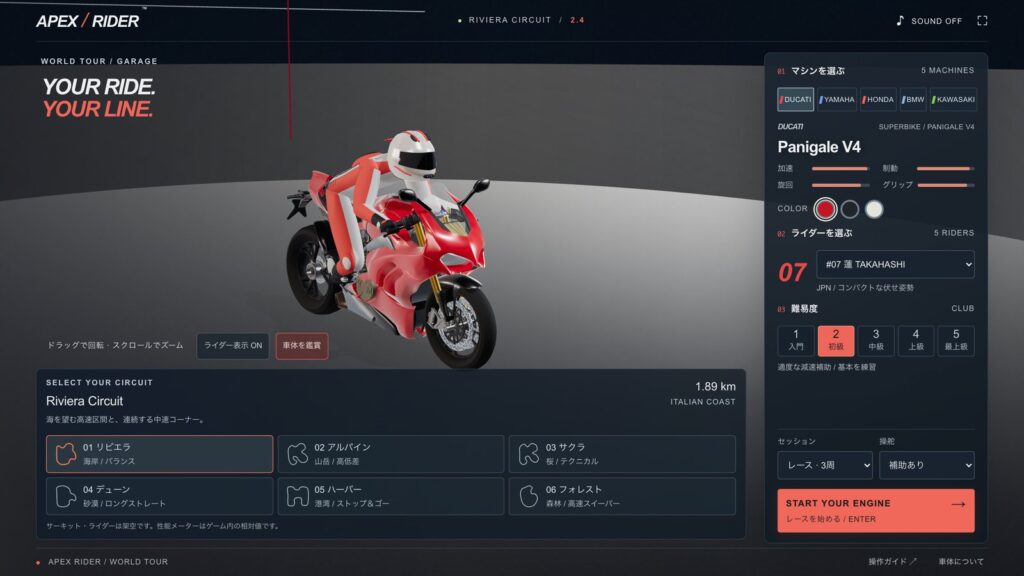Choose circuit 01 リビエラ
Viewport: 1024px width, 576px height.
coord(159,454)
